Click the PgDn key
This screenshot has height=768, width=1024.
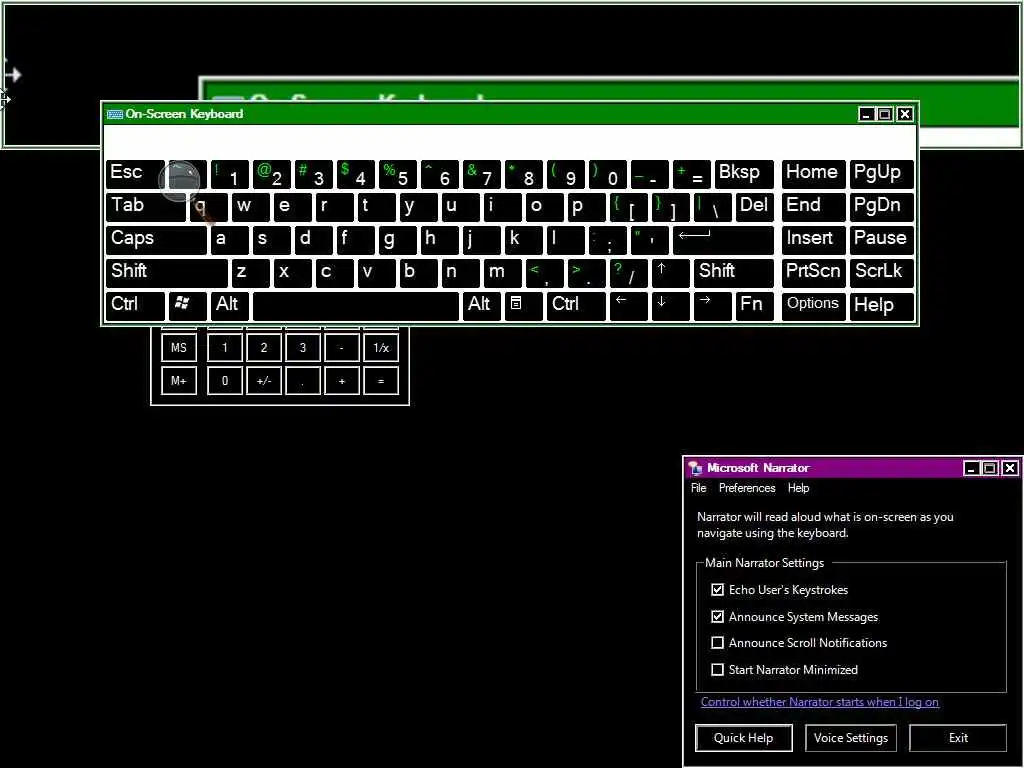pyautogui.click(x=881, y=206)
